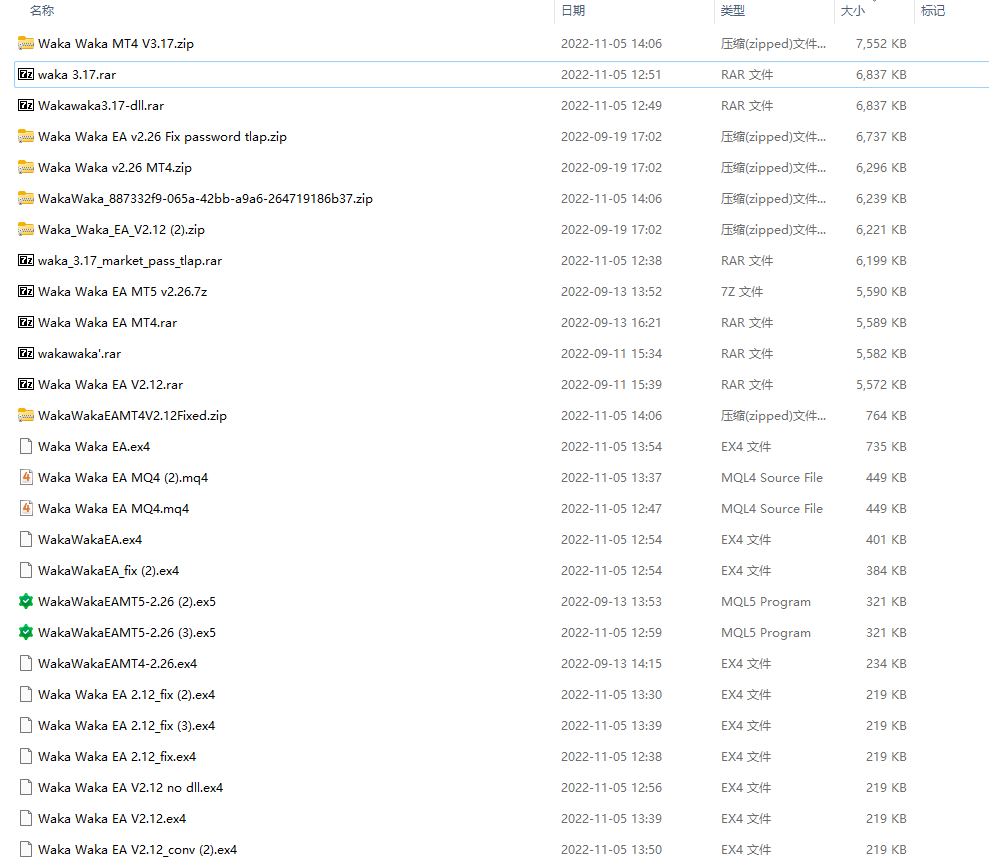This screenshot has width=989, height=867.
Task: Select the file WakaWakaEA_fix (2).ex4
Action: pyautogui.click(x=108, y=571)
